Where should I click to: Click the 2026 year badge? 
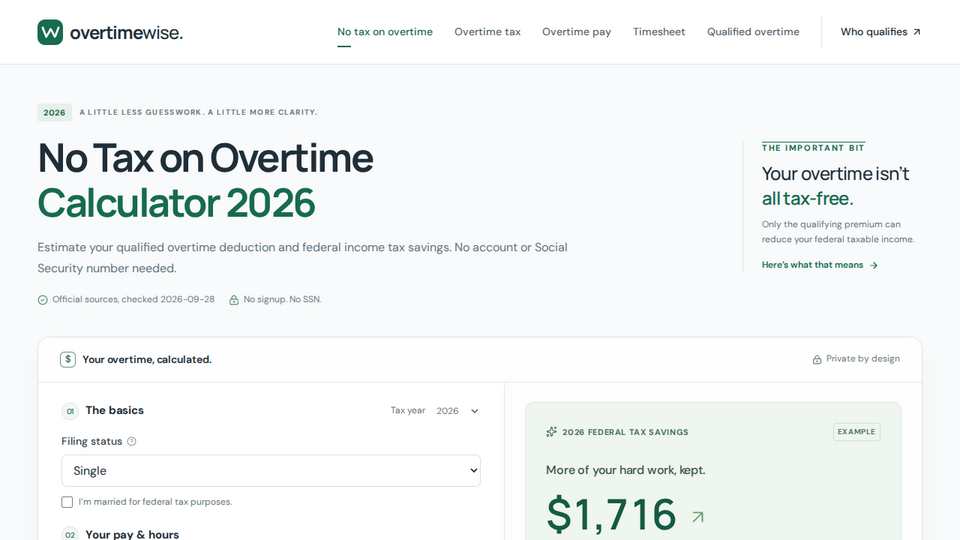(54, 113)
